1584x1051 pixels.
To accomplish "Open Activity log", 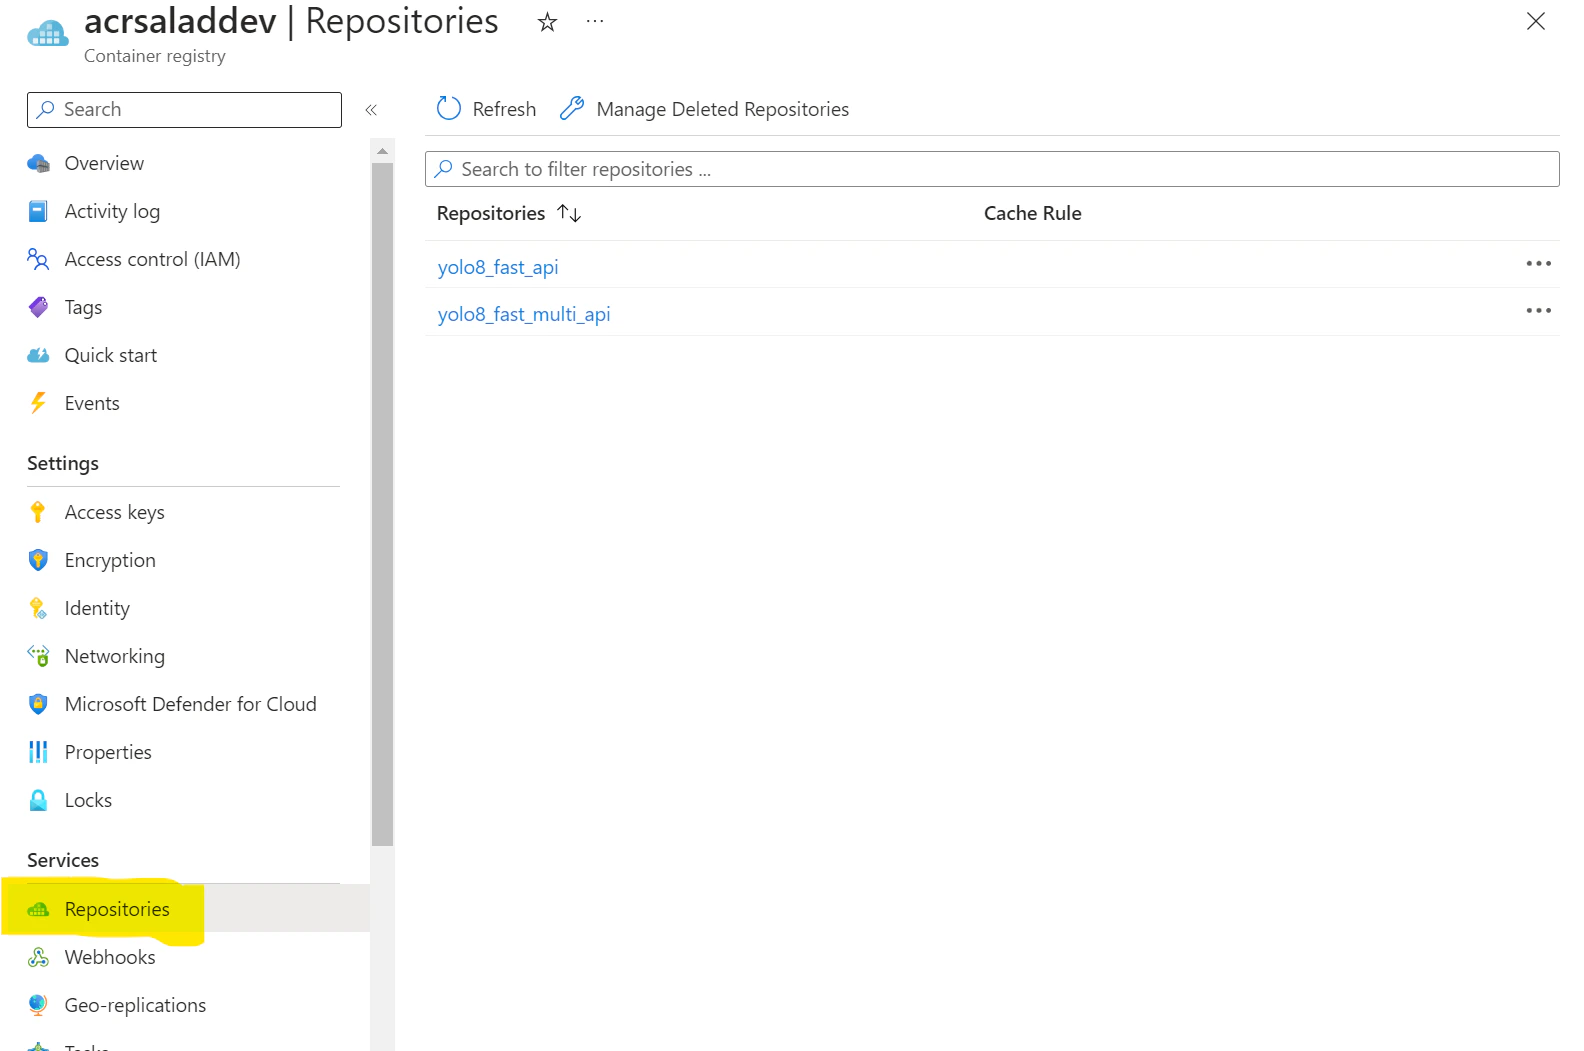I will pos(112,211).
